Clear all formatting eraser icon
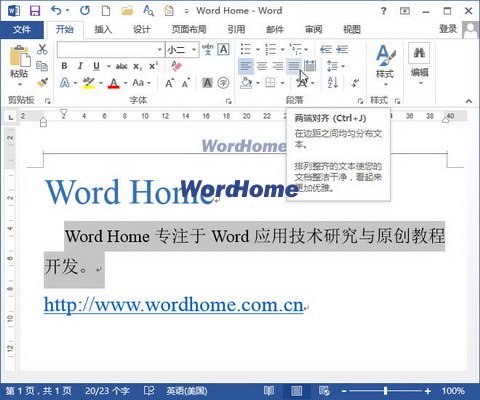Image resolution: width=480 pixels, height=400 pixels. tap(176, 66)
